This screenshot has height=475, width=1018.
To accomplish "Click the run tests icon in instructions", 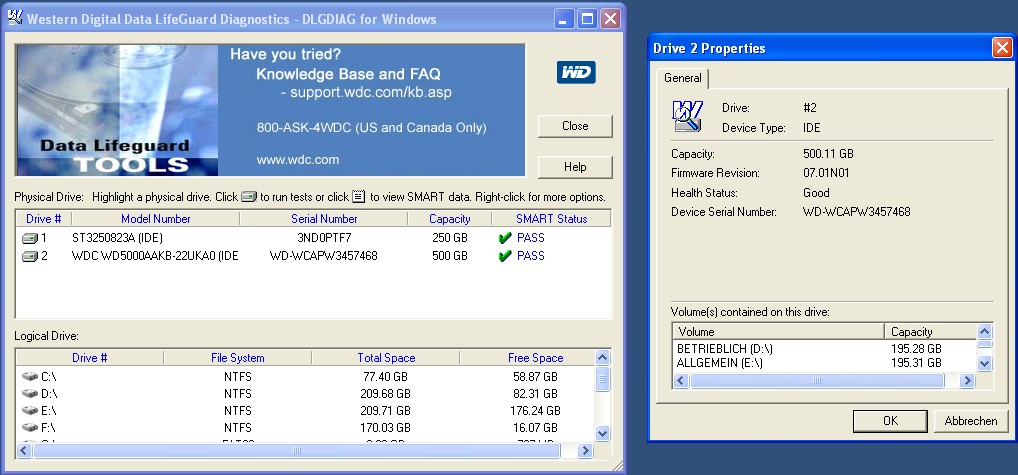I will [x=249, y=197].
